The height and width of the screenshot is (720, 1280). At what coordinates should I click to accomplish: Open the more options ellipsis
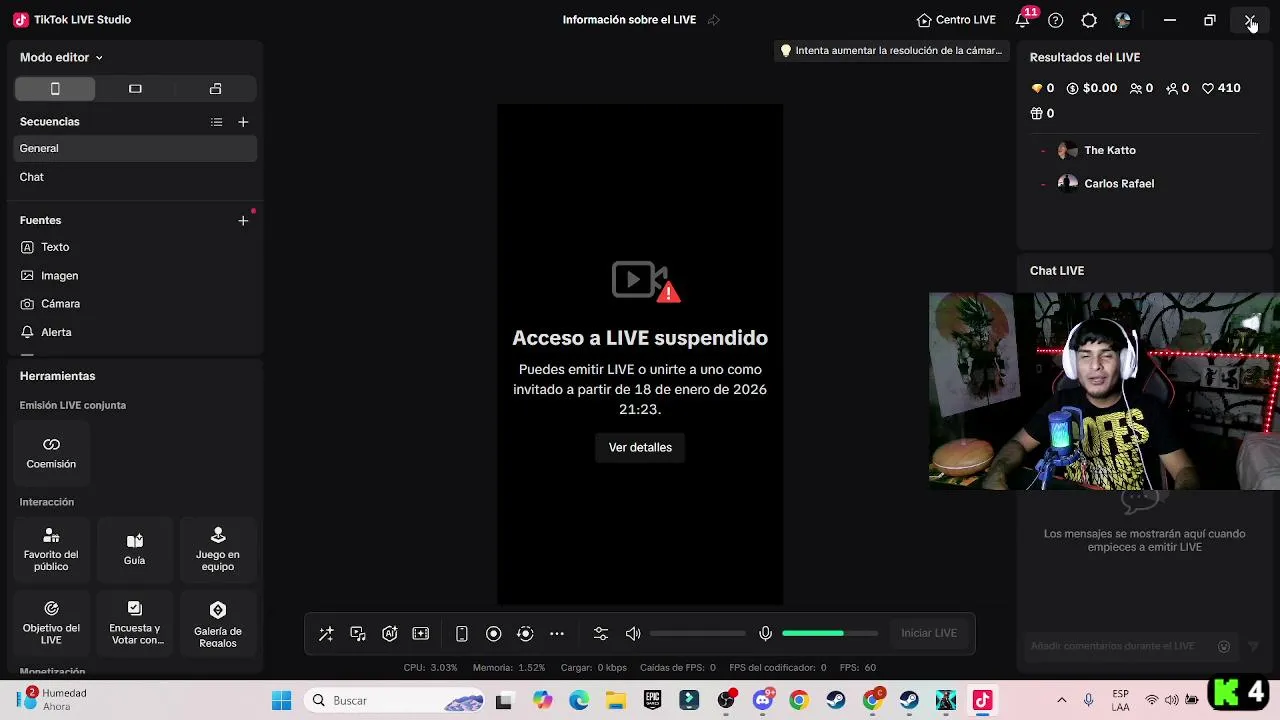(x=557, y=633)
